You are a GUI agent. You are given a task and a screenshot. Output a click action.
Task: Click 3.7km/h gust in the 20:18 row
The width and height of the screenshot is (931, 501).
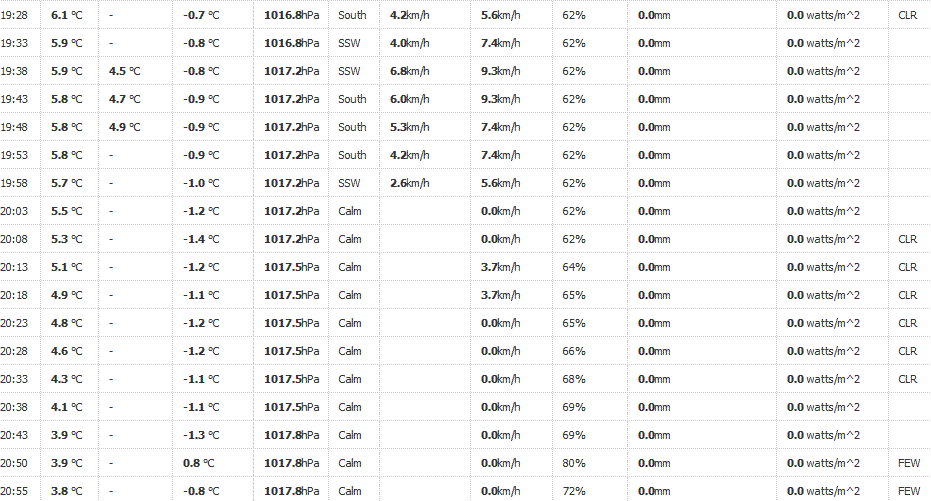(x=501, y=295)
